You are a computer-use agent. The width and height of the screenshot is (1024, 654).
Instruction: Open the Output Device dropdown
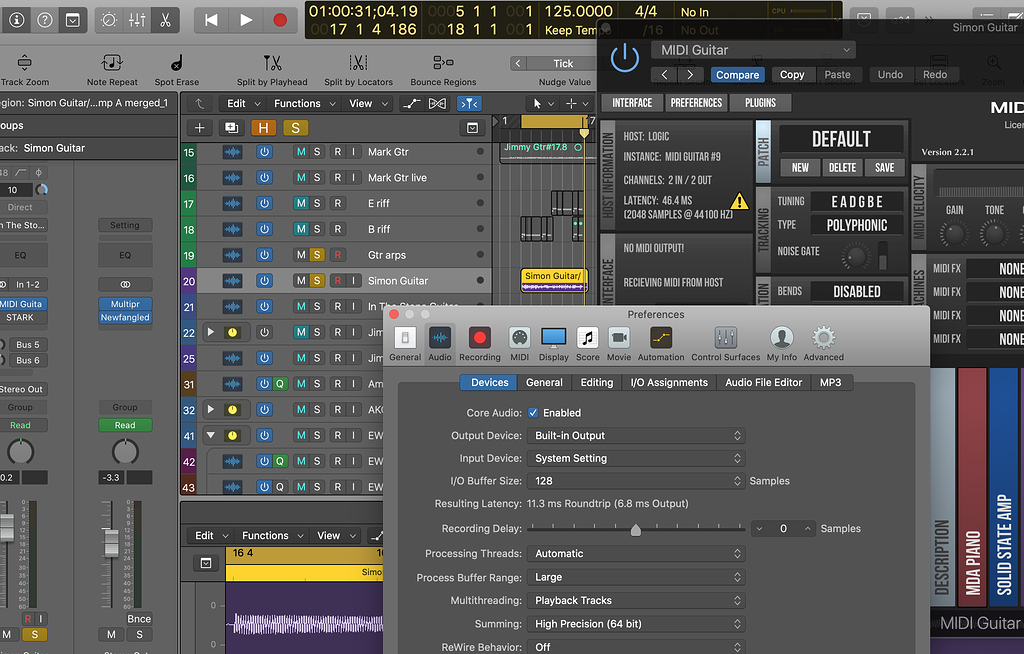(x=636, y=435)
